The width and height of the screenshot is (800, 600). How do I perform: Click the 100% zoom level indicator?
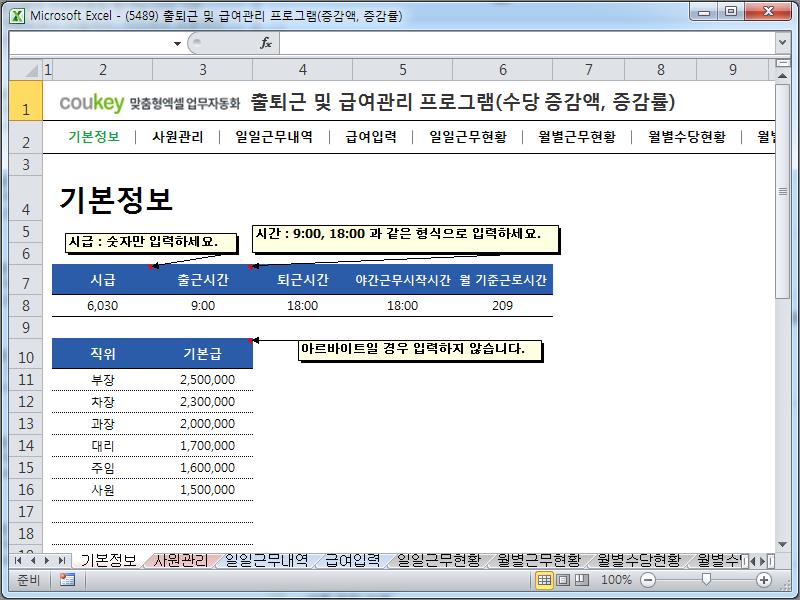[616, 580]
